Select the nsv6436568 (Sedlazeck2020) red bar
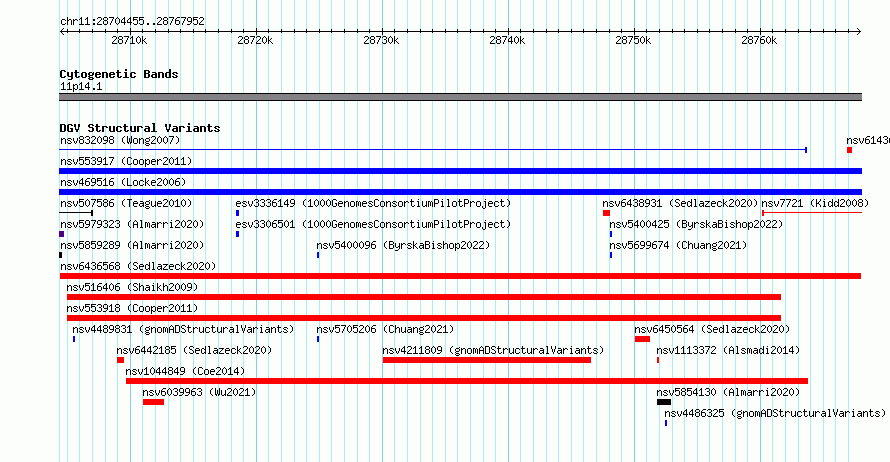The width and height of the screenshot is (890, 462). 460,276
